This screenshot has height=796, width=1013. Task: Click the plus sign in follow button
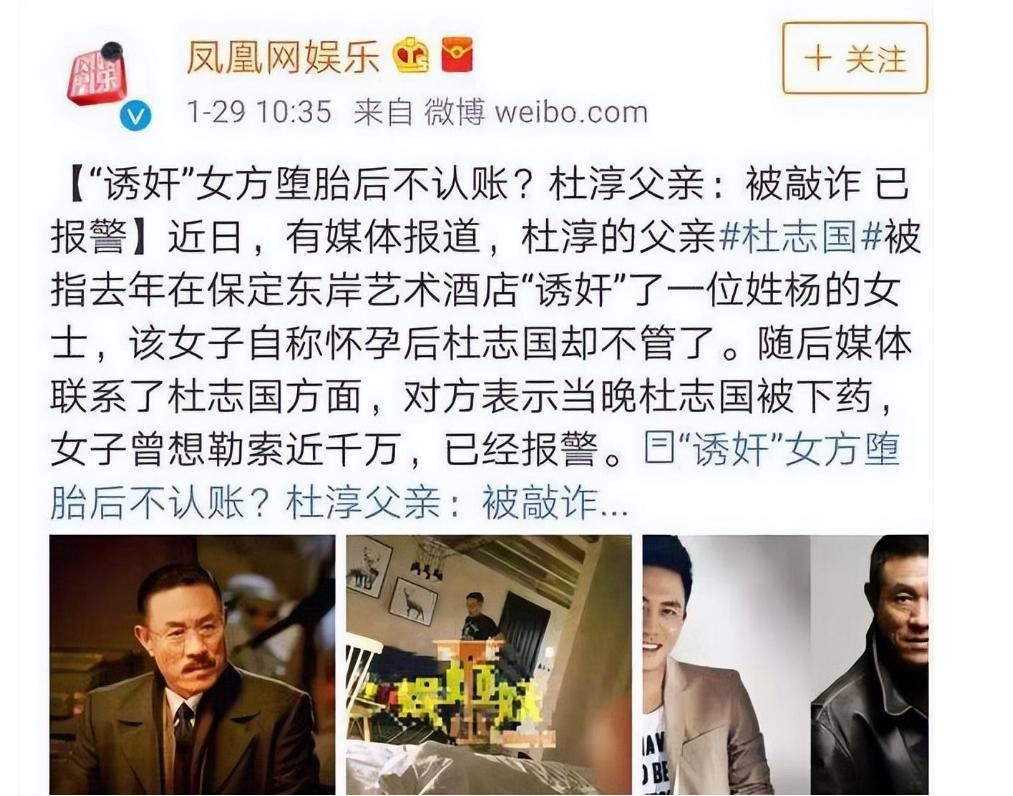[818, 58]
